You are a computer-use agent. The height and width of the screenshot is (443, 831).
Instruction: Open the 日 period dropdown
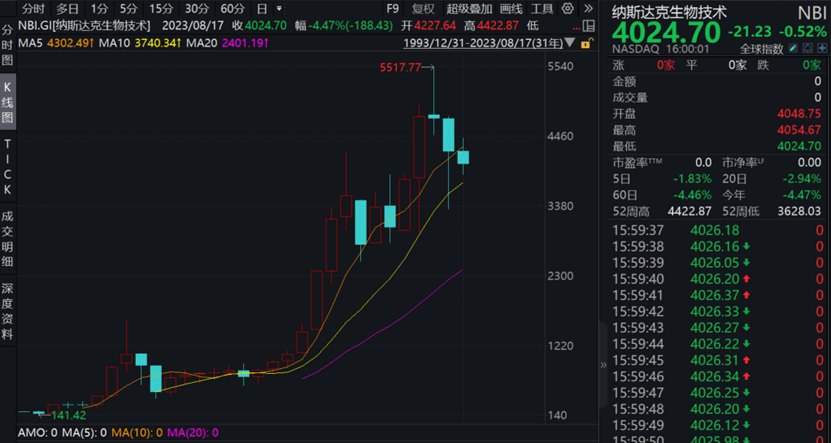point(262,9)
